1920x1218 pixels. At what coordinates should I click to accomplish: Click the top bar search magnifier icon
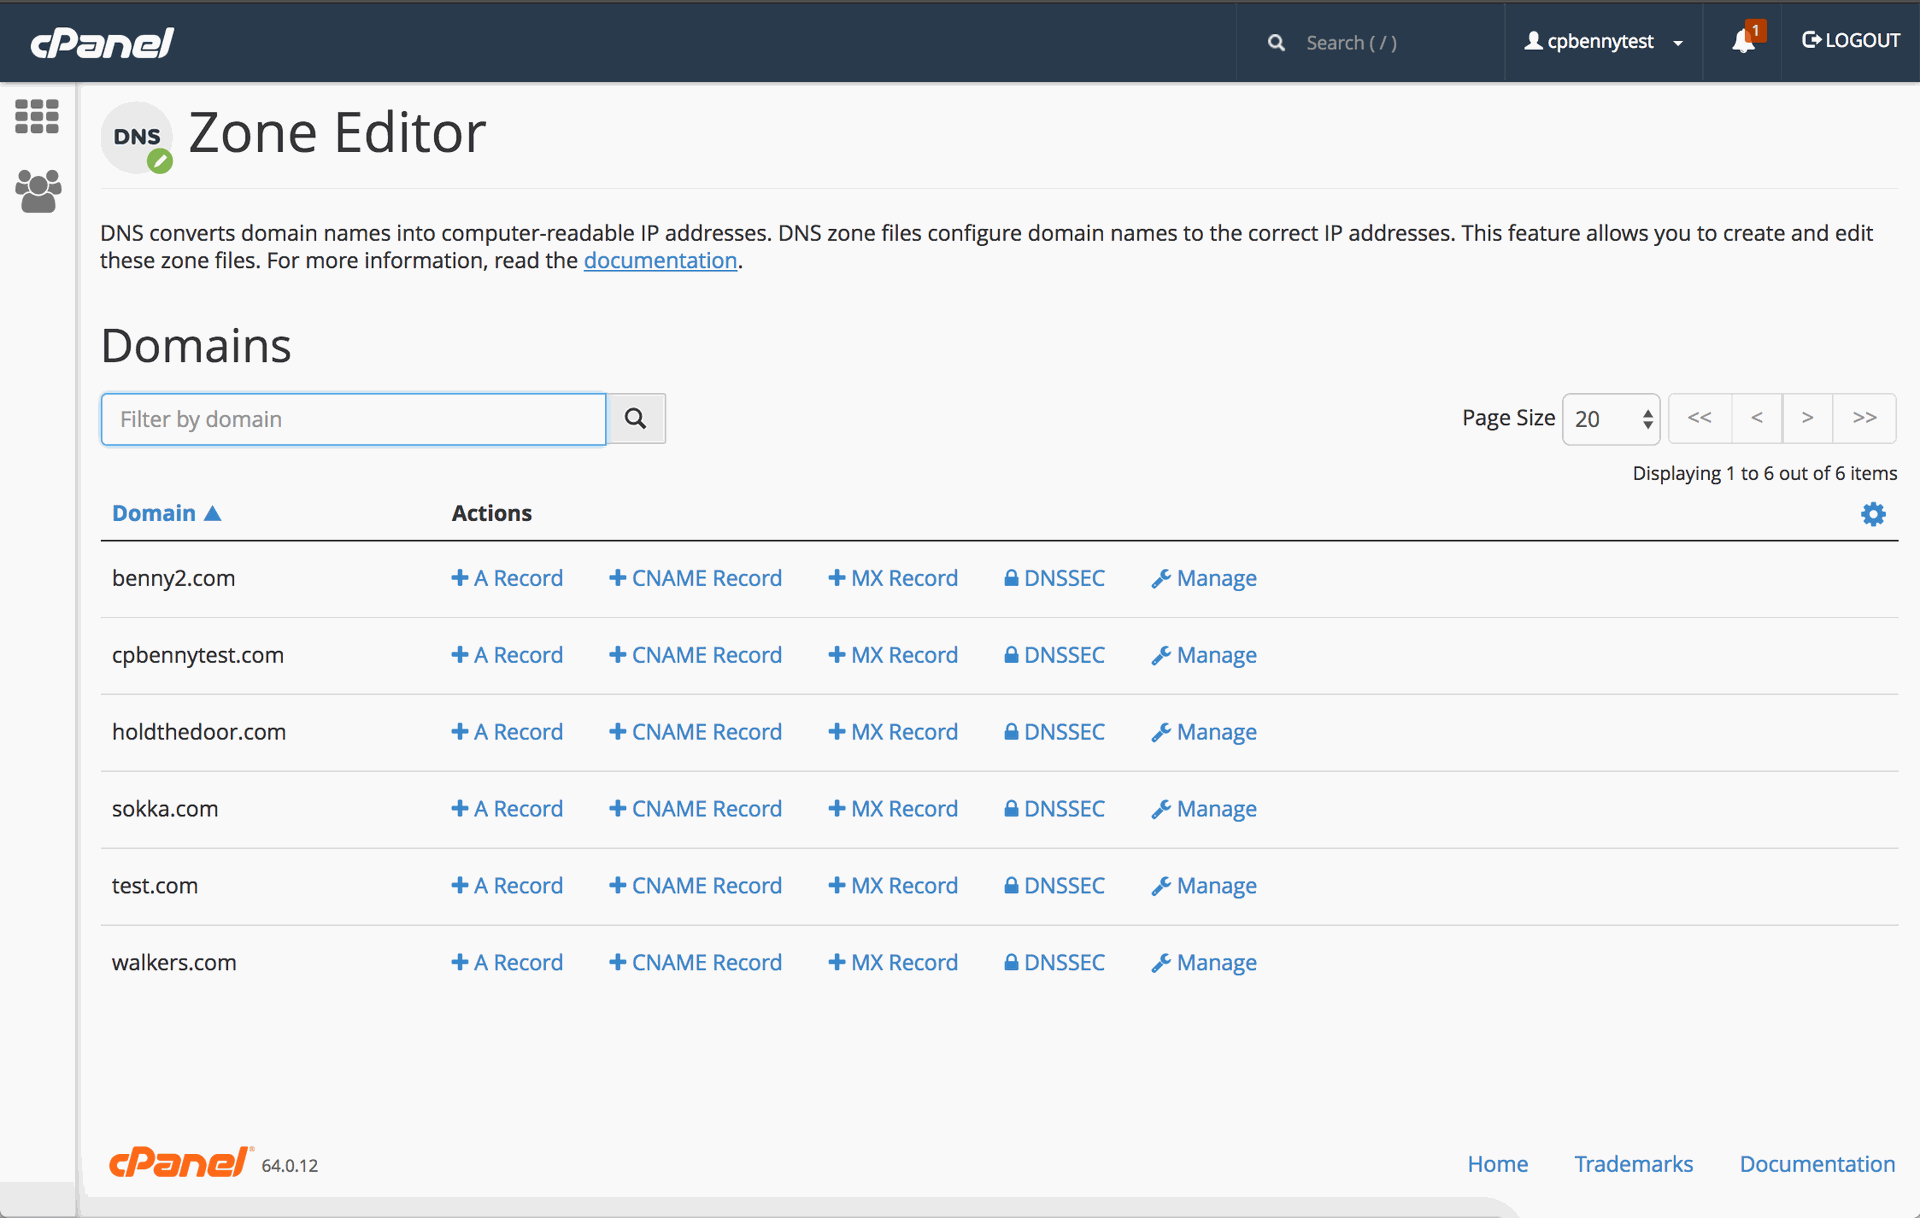pos(1276,43)
